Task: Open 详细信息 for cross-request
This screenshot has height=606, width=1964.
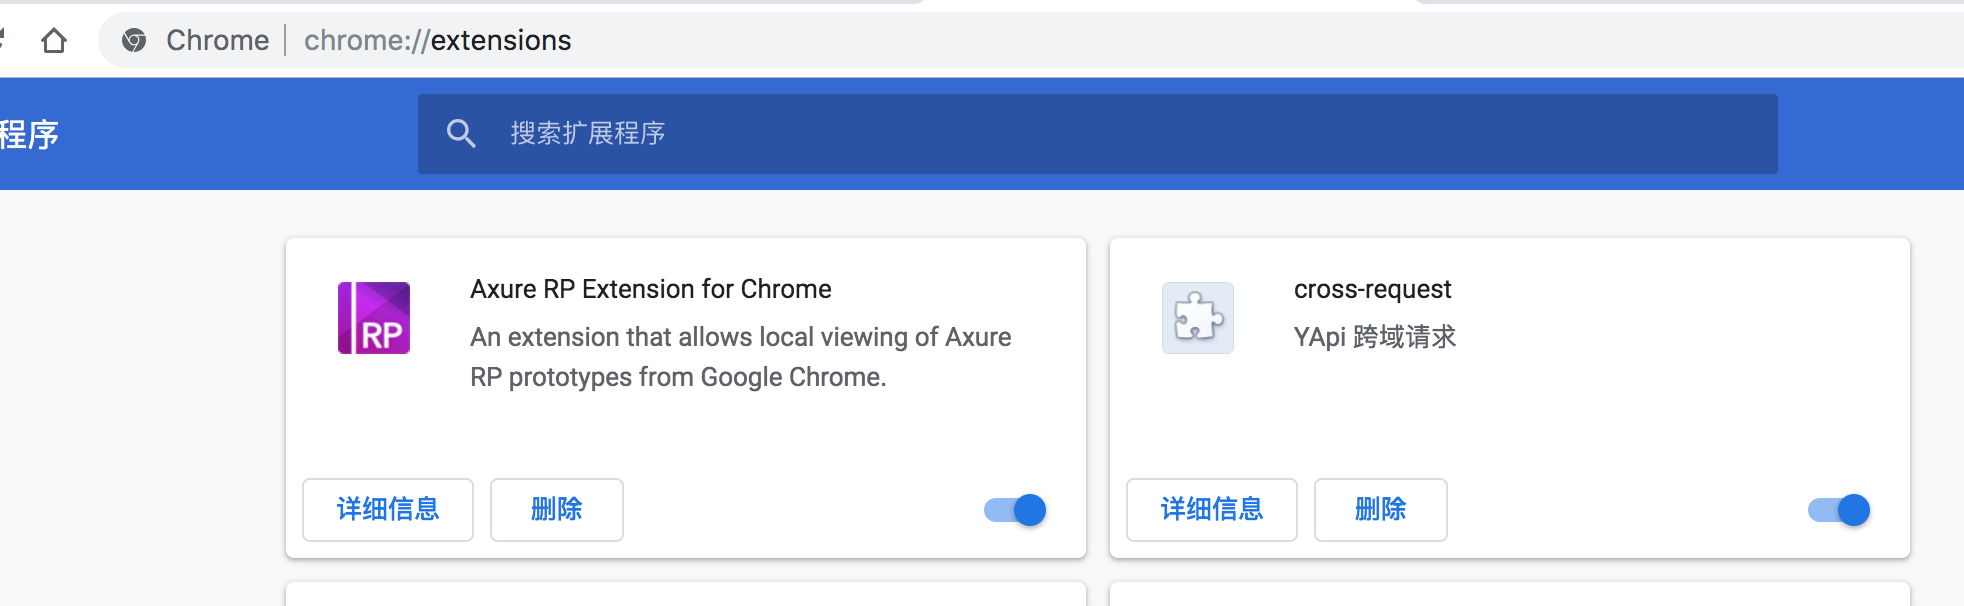Action: (1212, 510)
